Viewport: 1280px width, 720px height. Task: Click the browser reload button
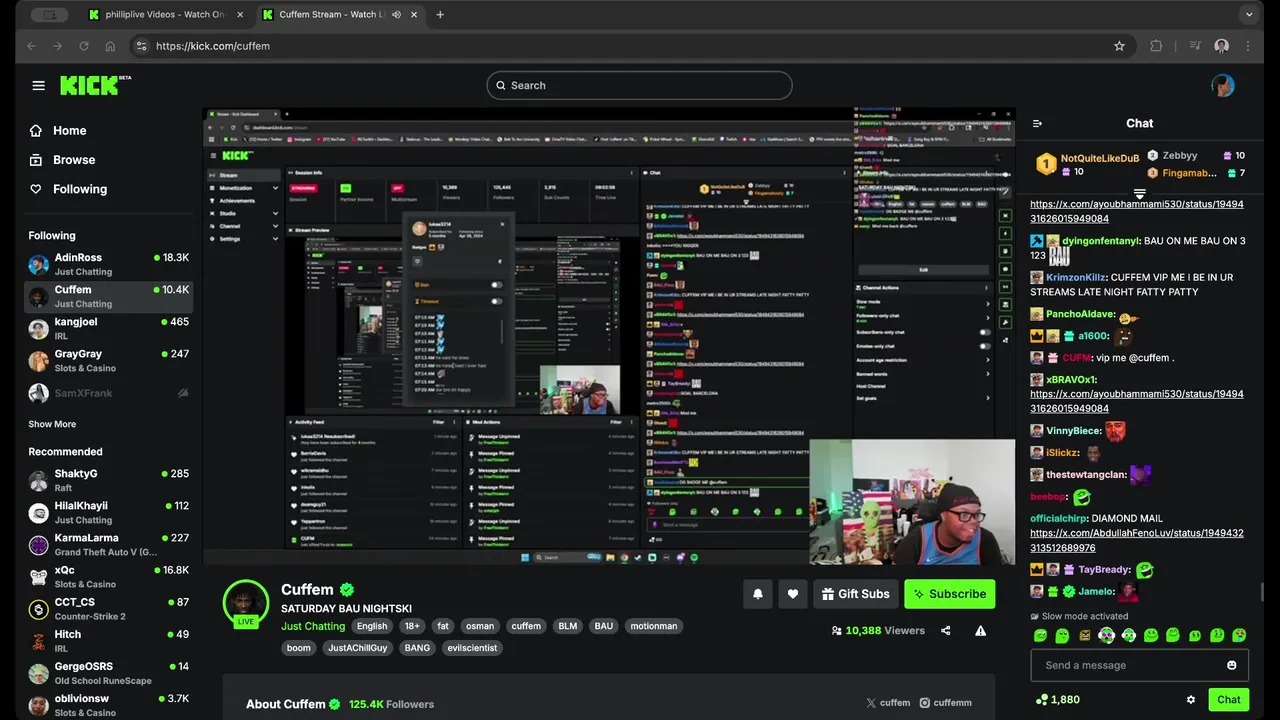(84, 46)
